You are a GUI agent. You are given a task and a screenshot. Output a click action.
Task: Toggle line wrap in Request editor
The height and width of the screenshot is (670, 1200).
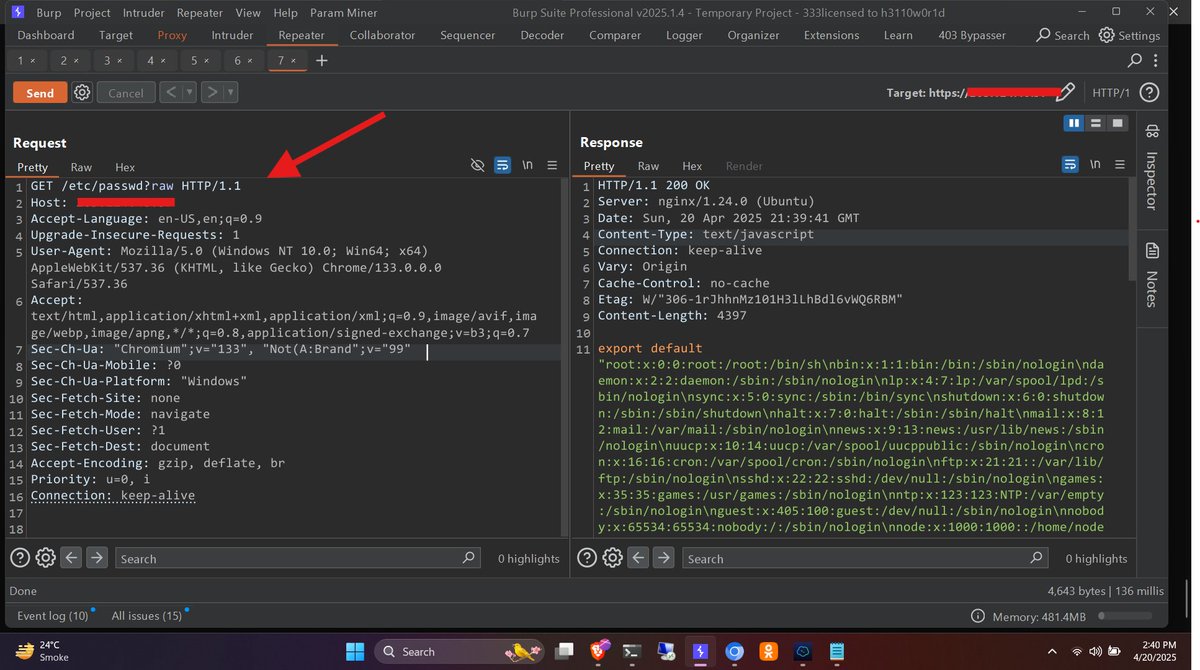point(503,165)
